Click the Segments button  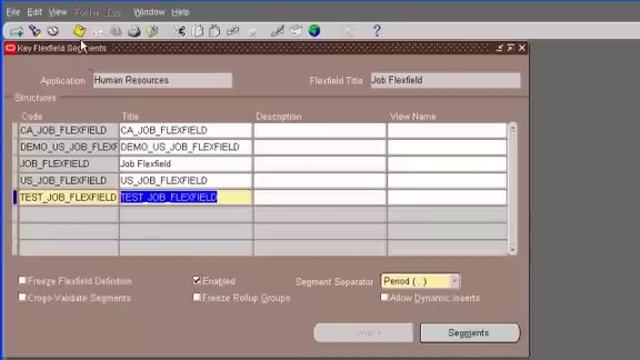click(x=470, y=333)
